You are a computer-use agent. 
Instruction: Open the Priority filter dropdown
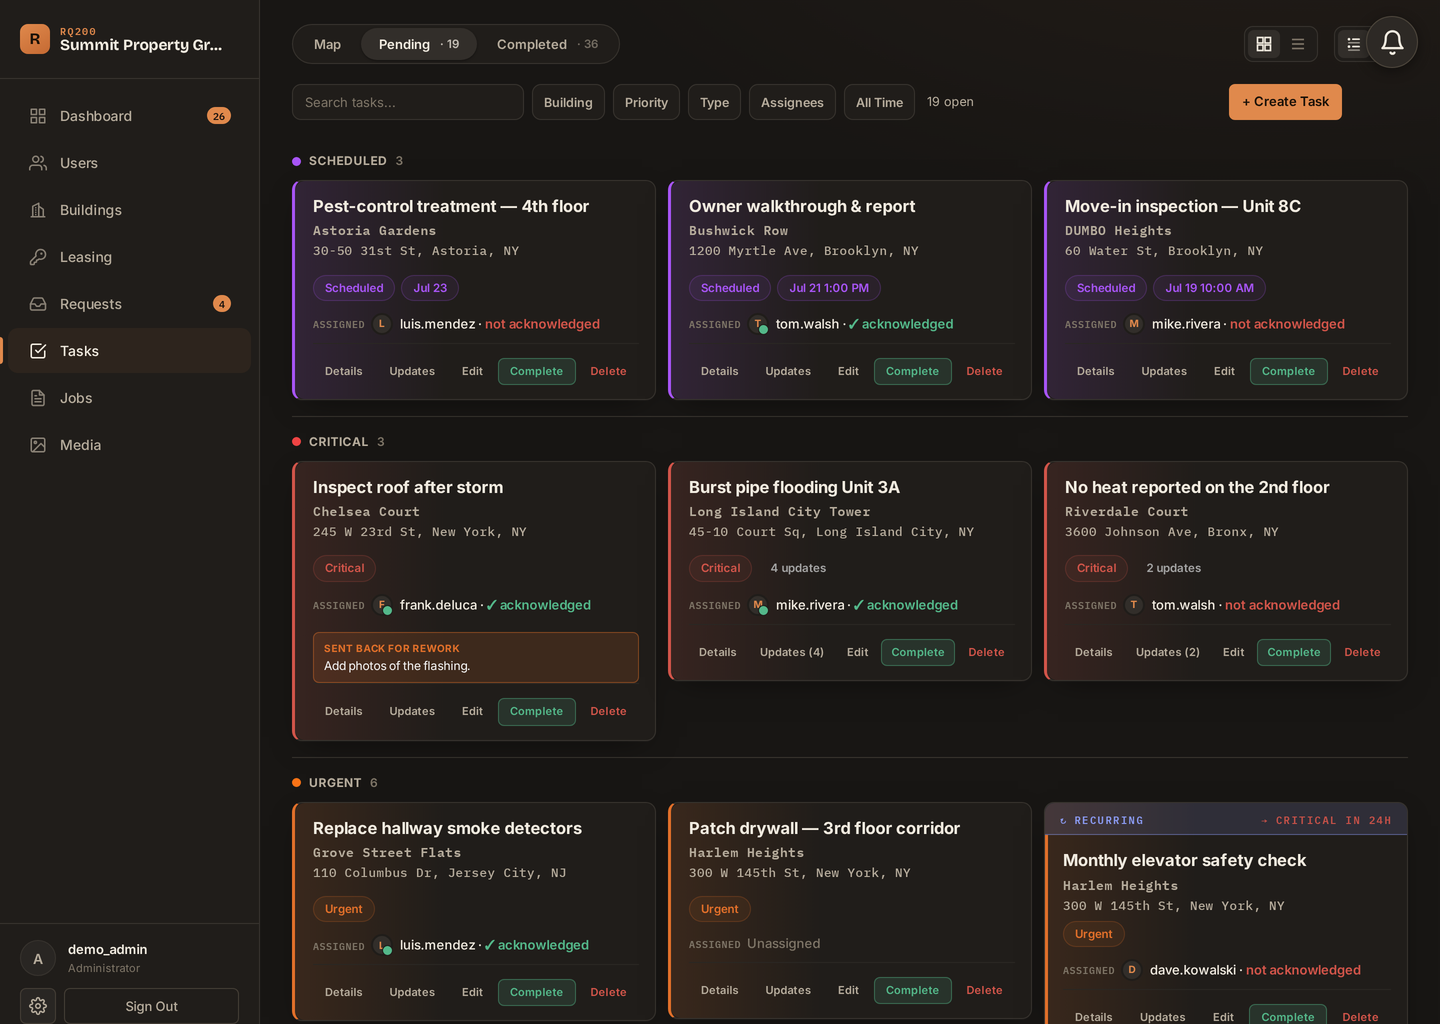(x=646, y=102)
